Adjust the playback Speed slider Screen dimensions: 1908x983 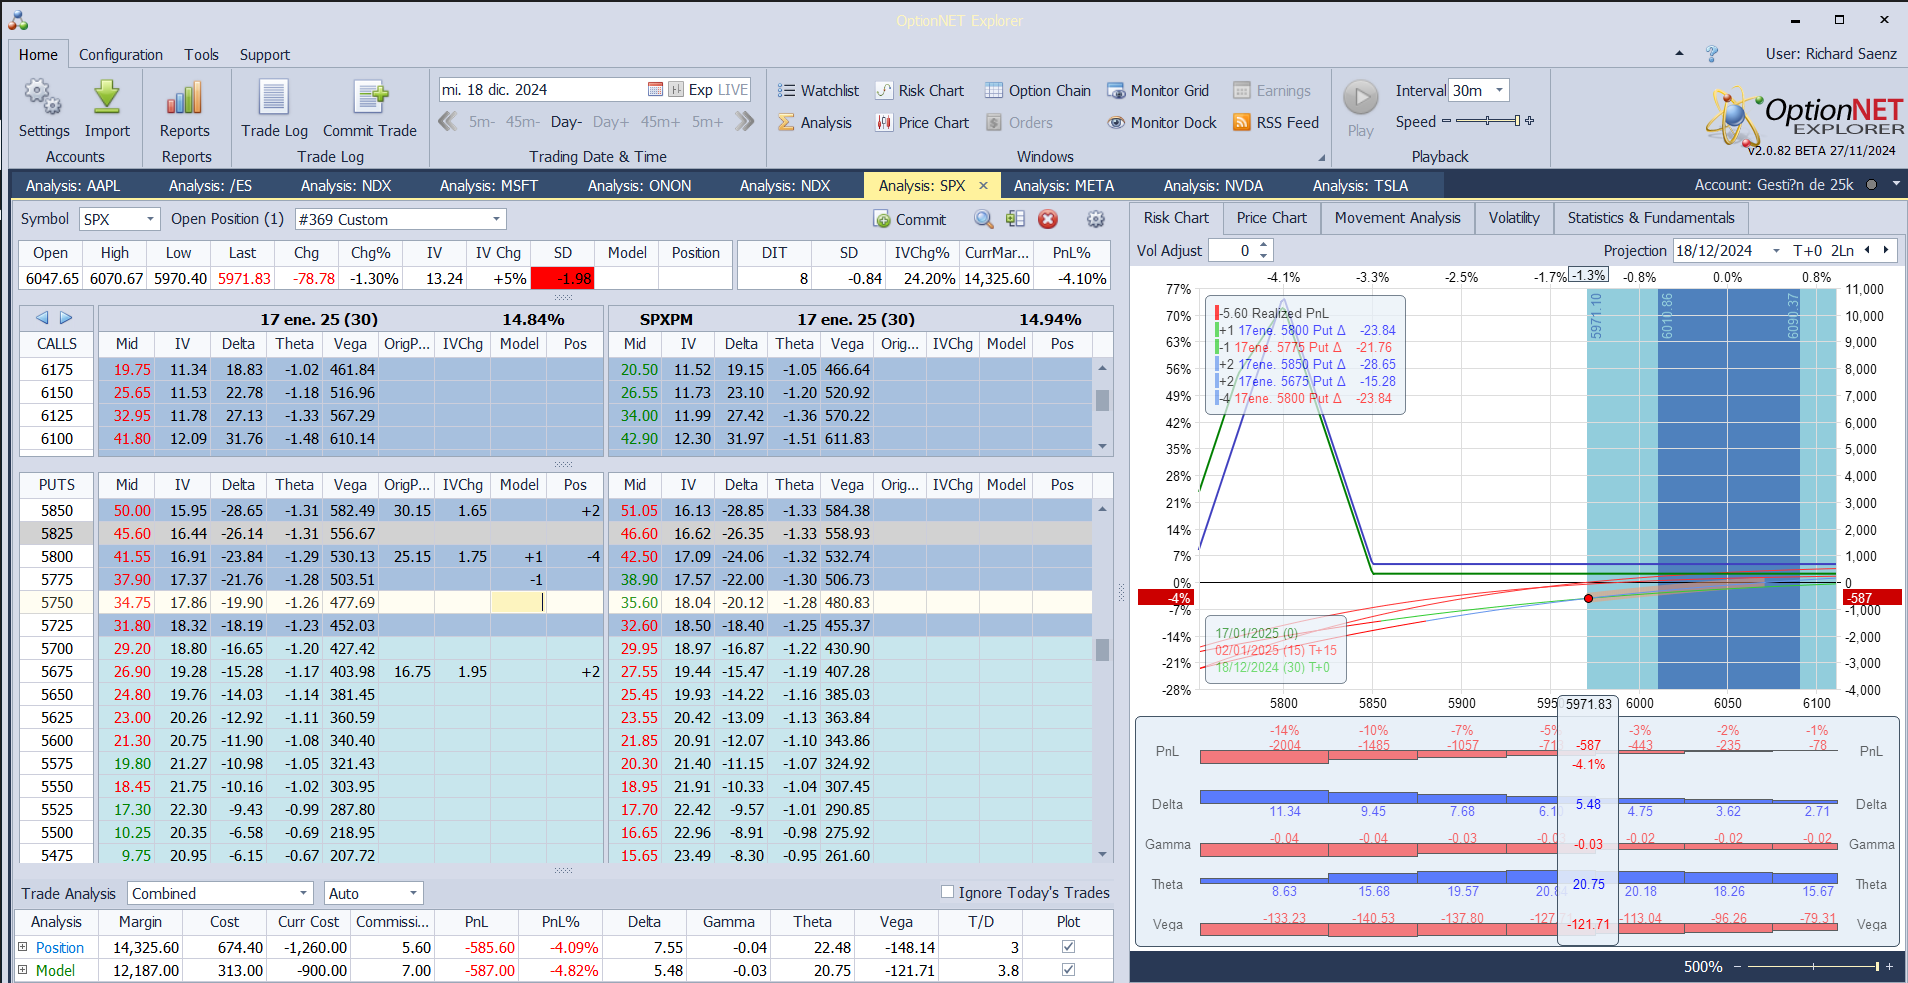(x=1487, y=121)
